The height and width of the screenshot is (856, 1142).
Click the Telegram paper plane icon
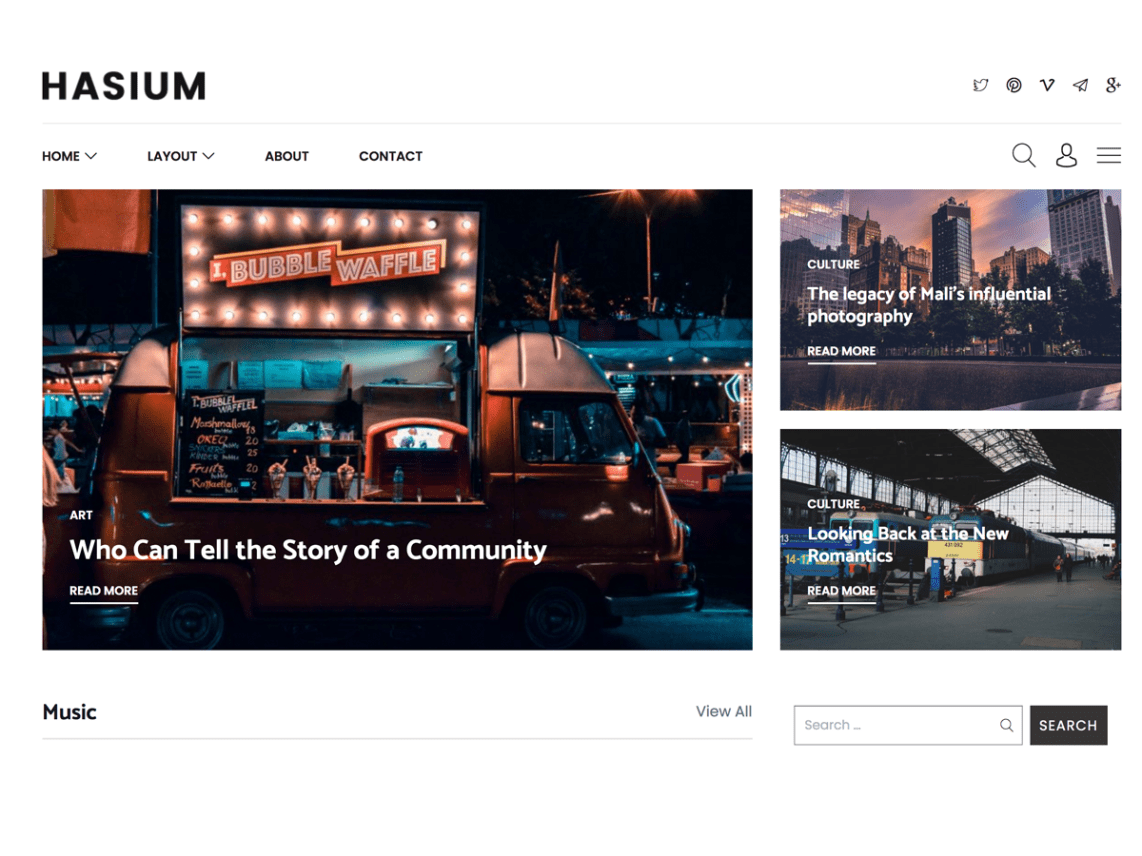tap(1080, 85)
